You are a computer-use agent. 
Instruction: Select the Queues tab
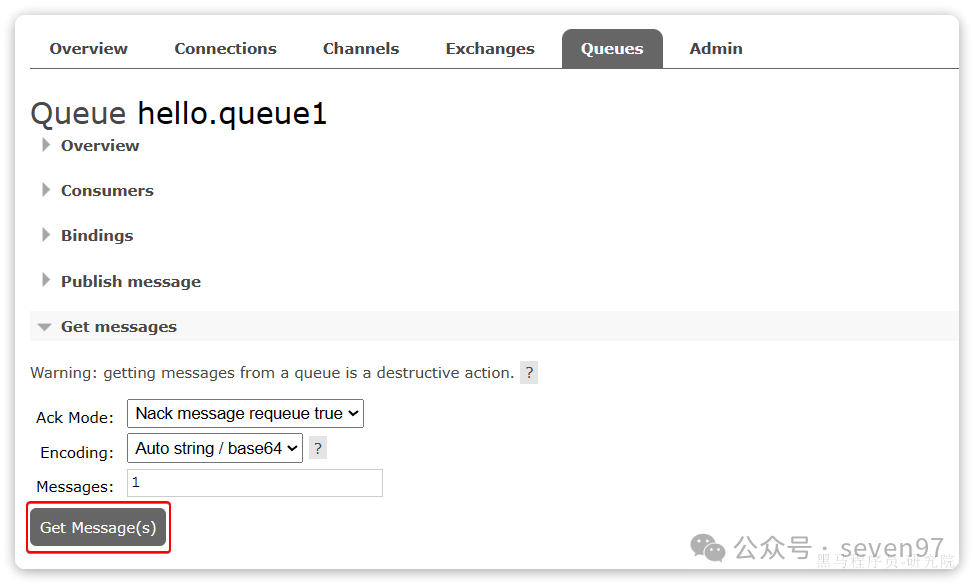tap(612, 48)
